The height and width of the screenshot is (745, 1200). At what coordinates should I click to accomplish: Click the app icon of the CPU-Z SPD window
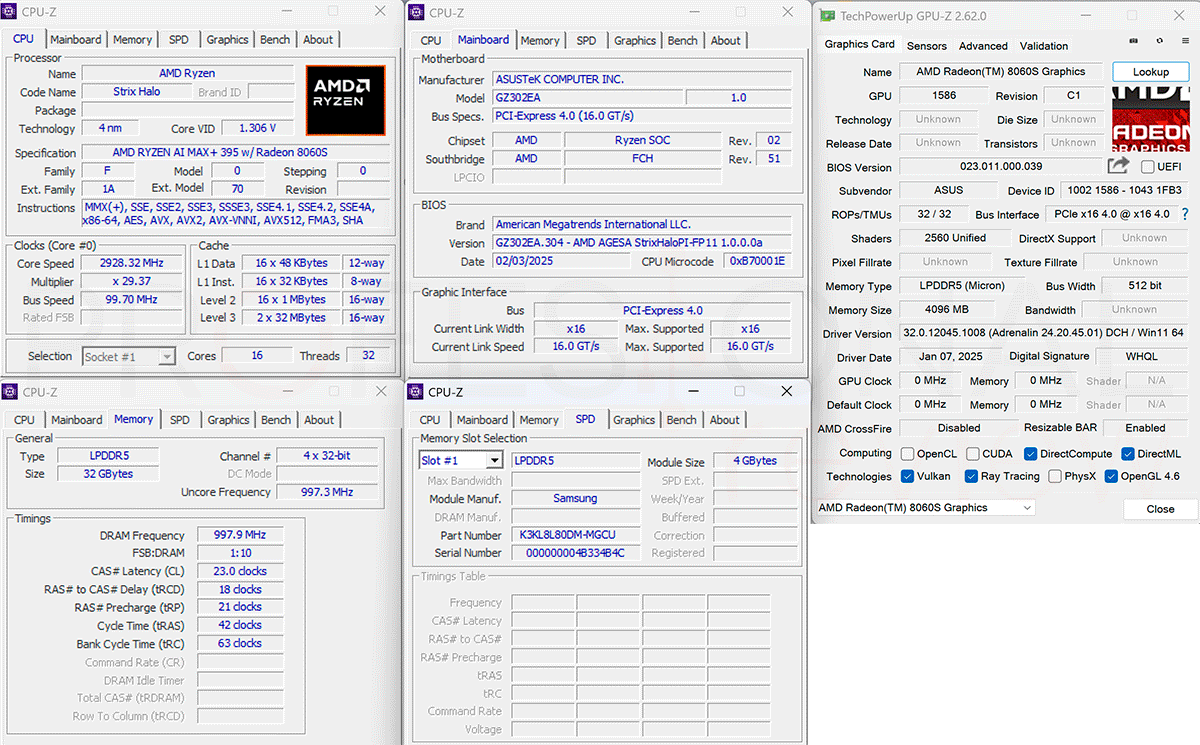pyautogui.click(x=417, y=392)
